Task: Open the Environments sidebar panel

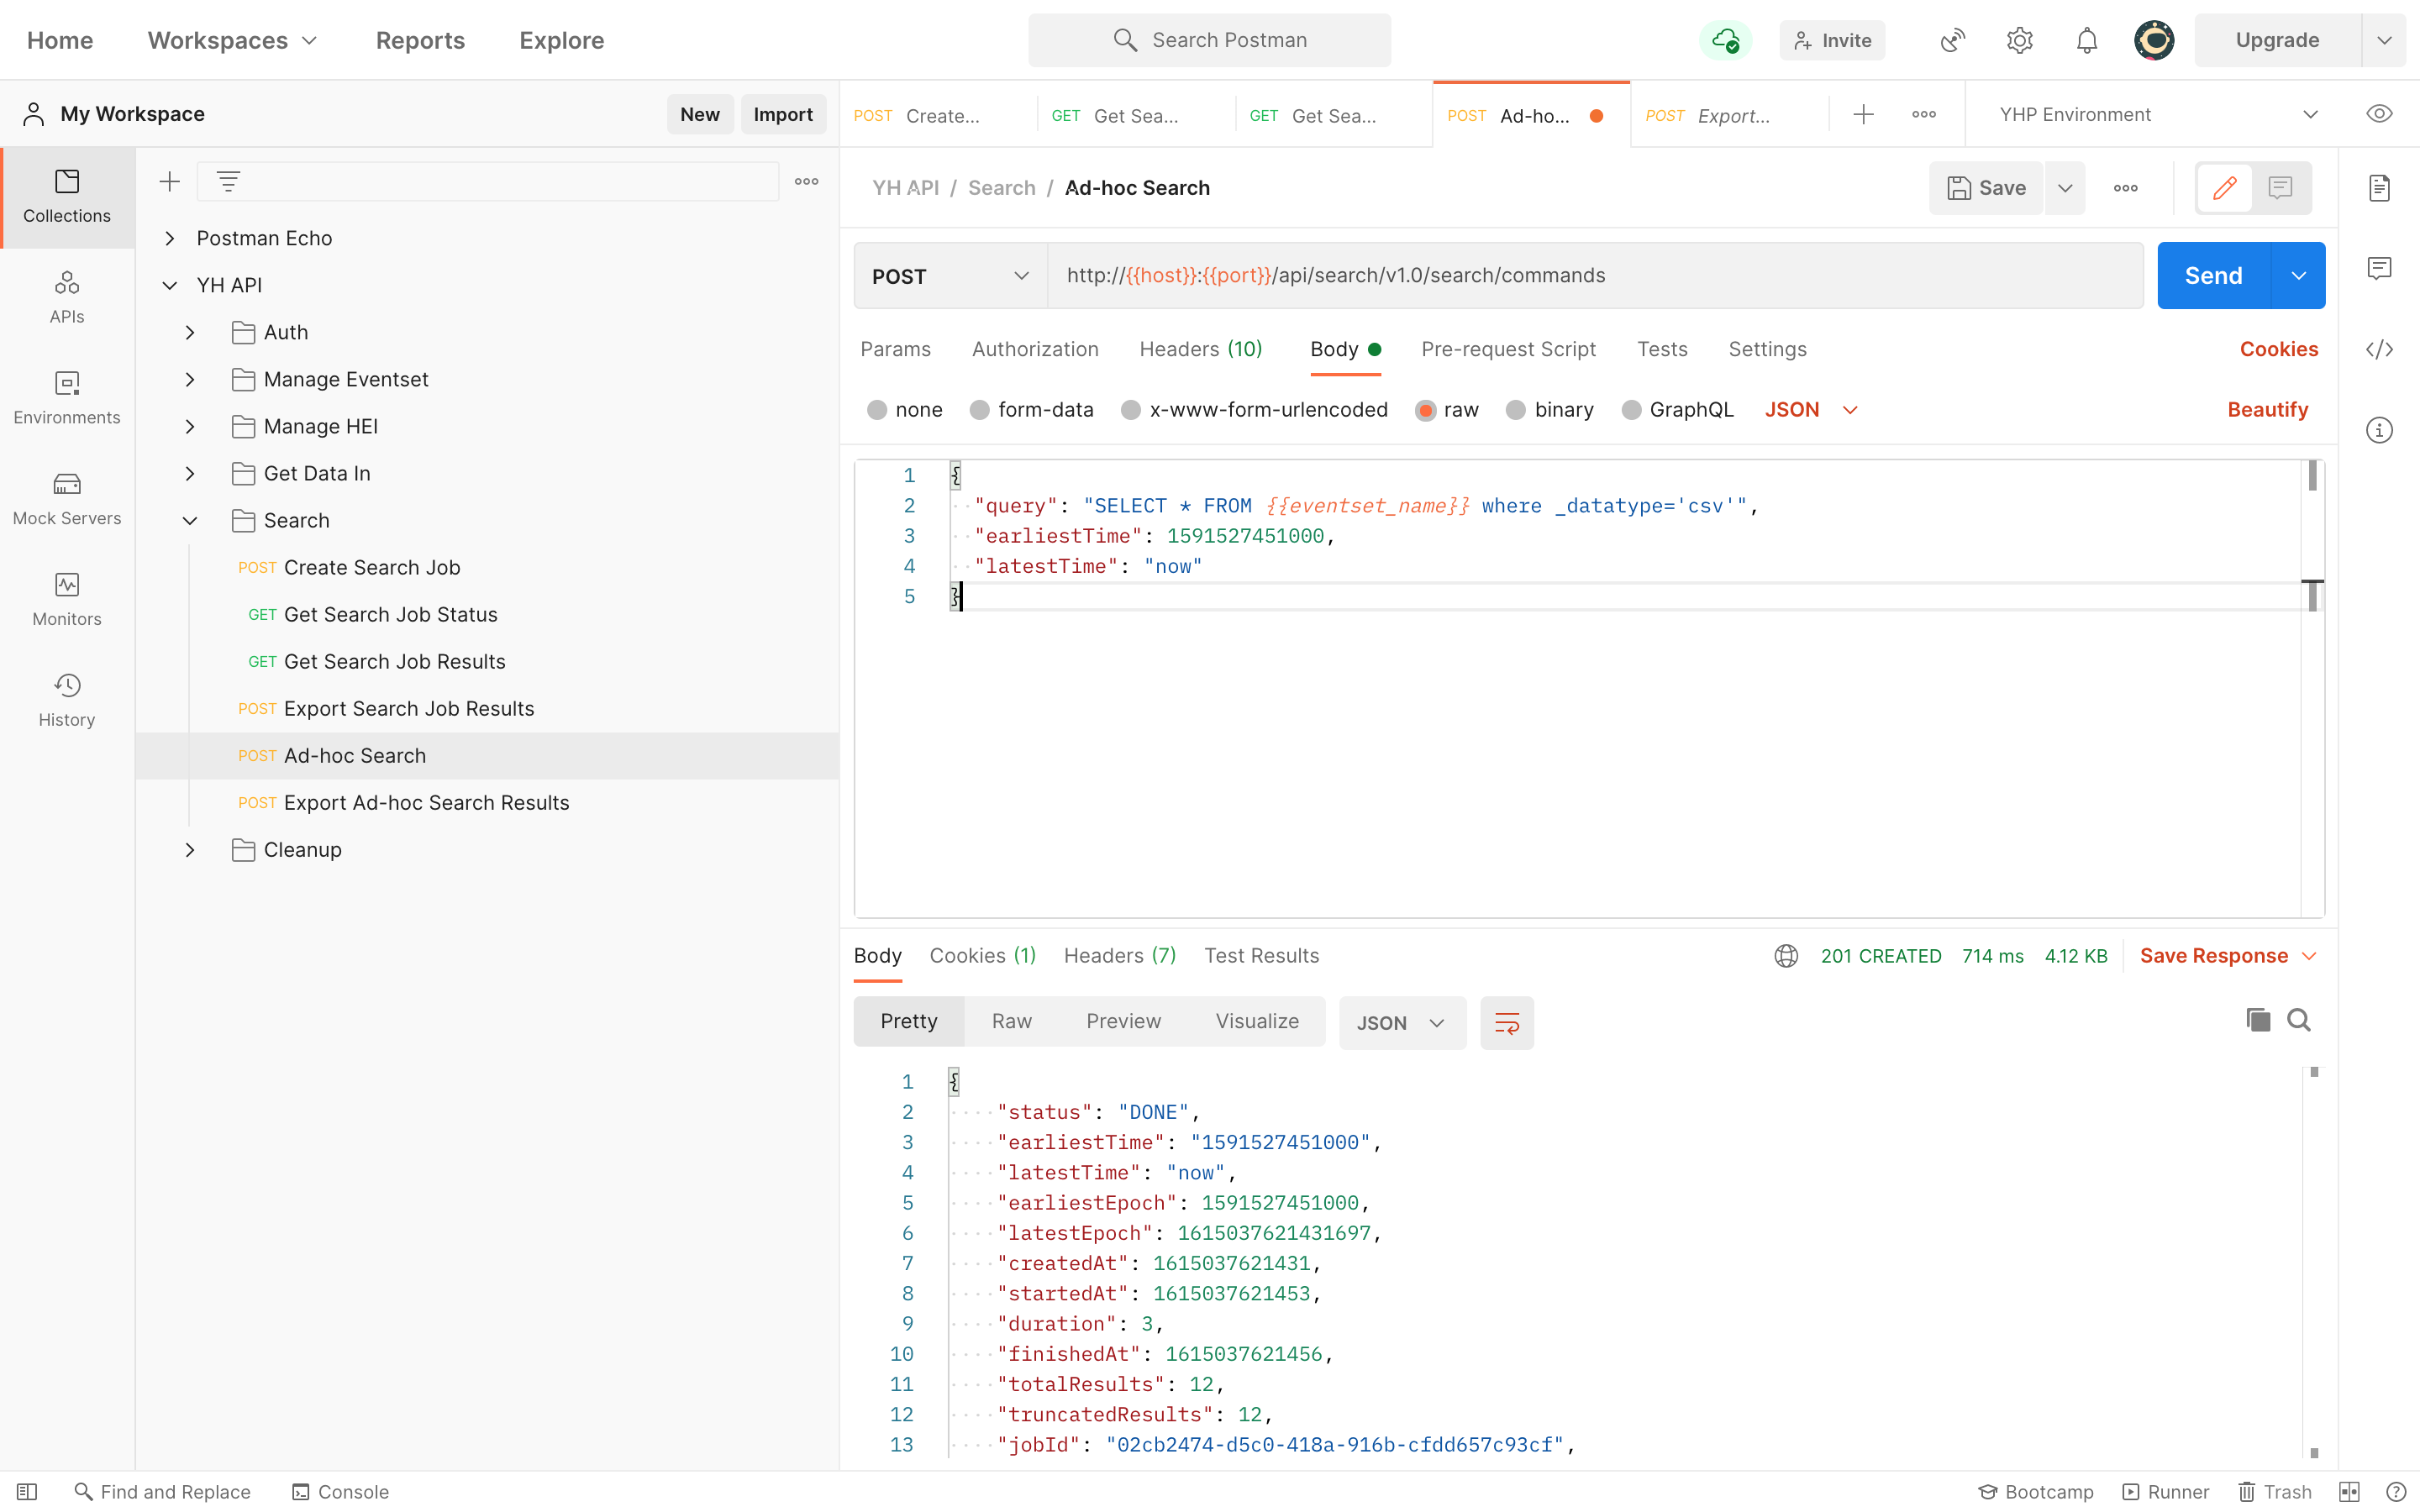Action: tap(67, 398)
